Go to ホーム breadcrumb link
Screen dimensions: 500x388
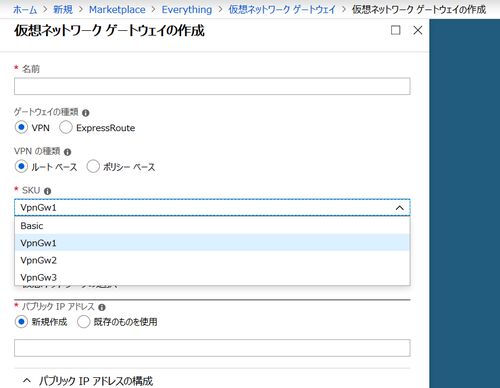[25, 10]
